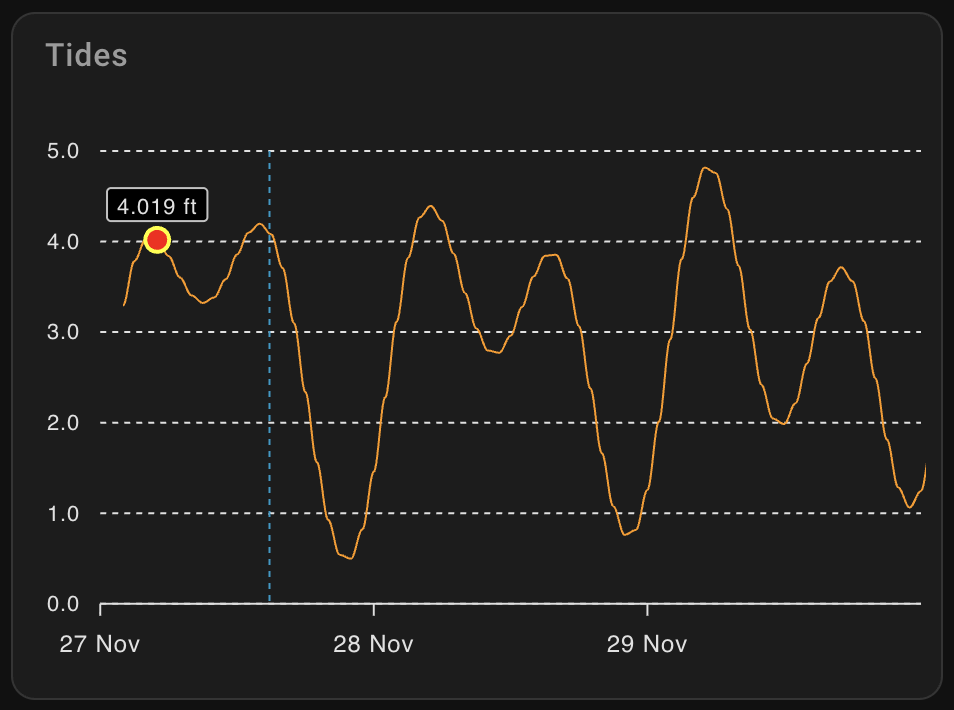Click the 1.0 y-axis label
This screenshot has width=954, height=710.
coord(62,514)
